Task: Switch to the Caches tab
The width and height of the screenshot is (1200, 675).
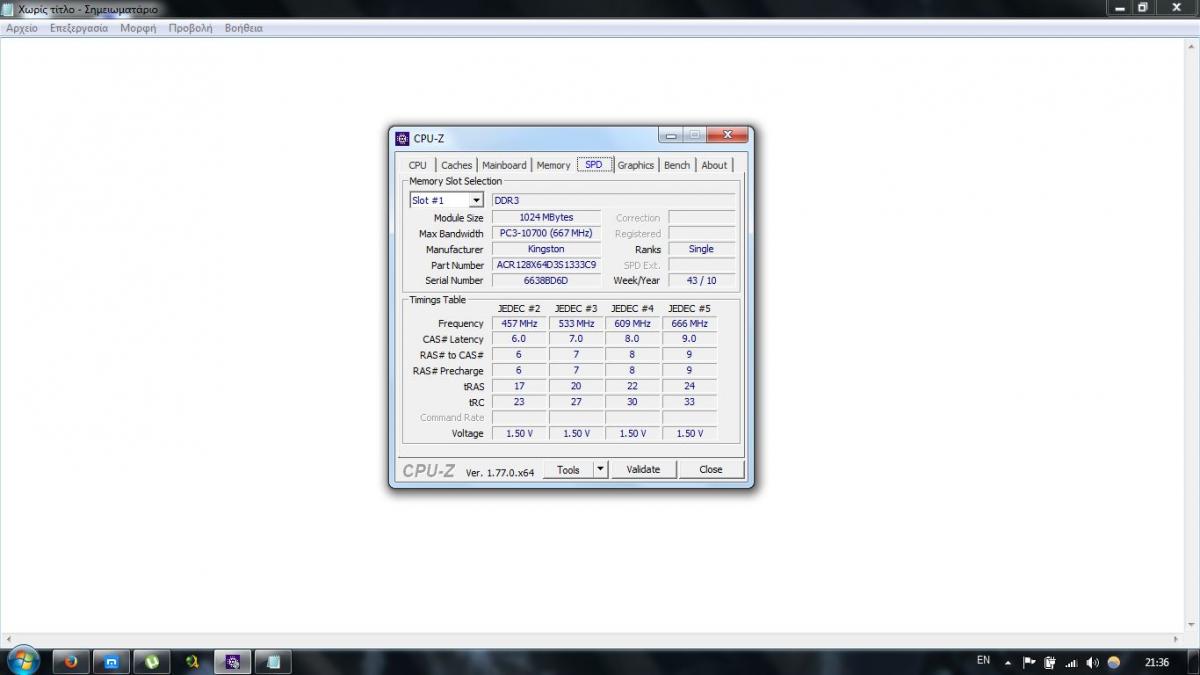Action: coord(457,165)
